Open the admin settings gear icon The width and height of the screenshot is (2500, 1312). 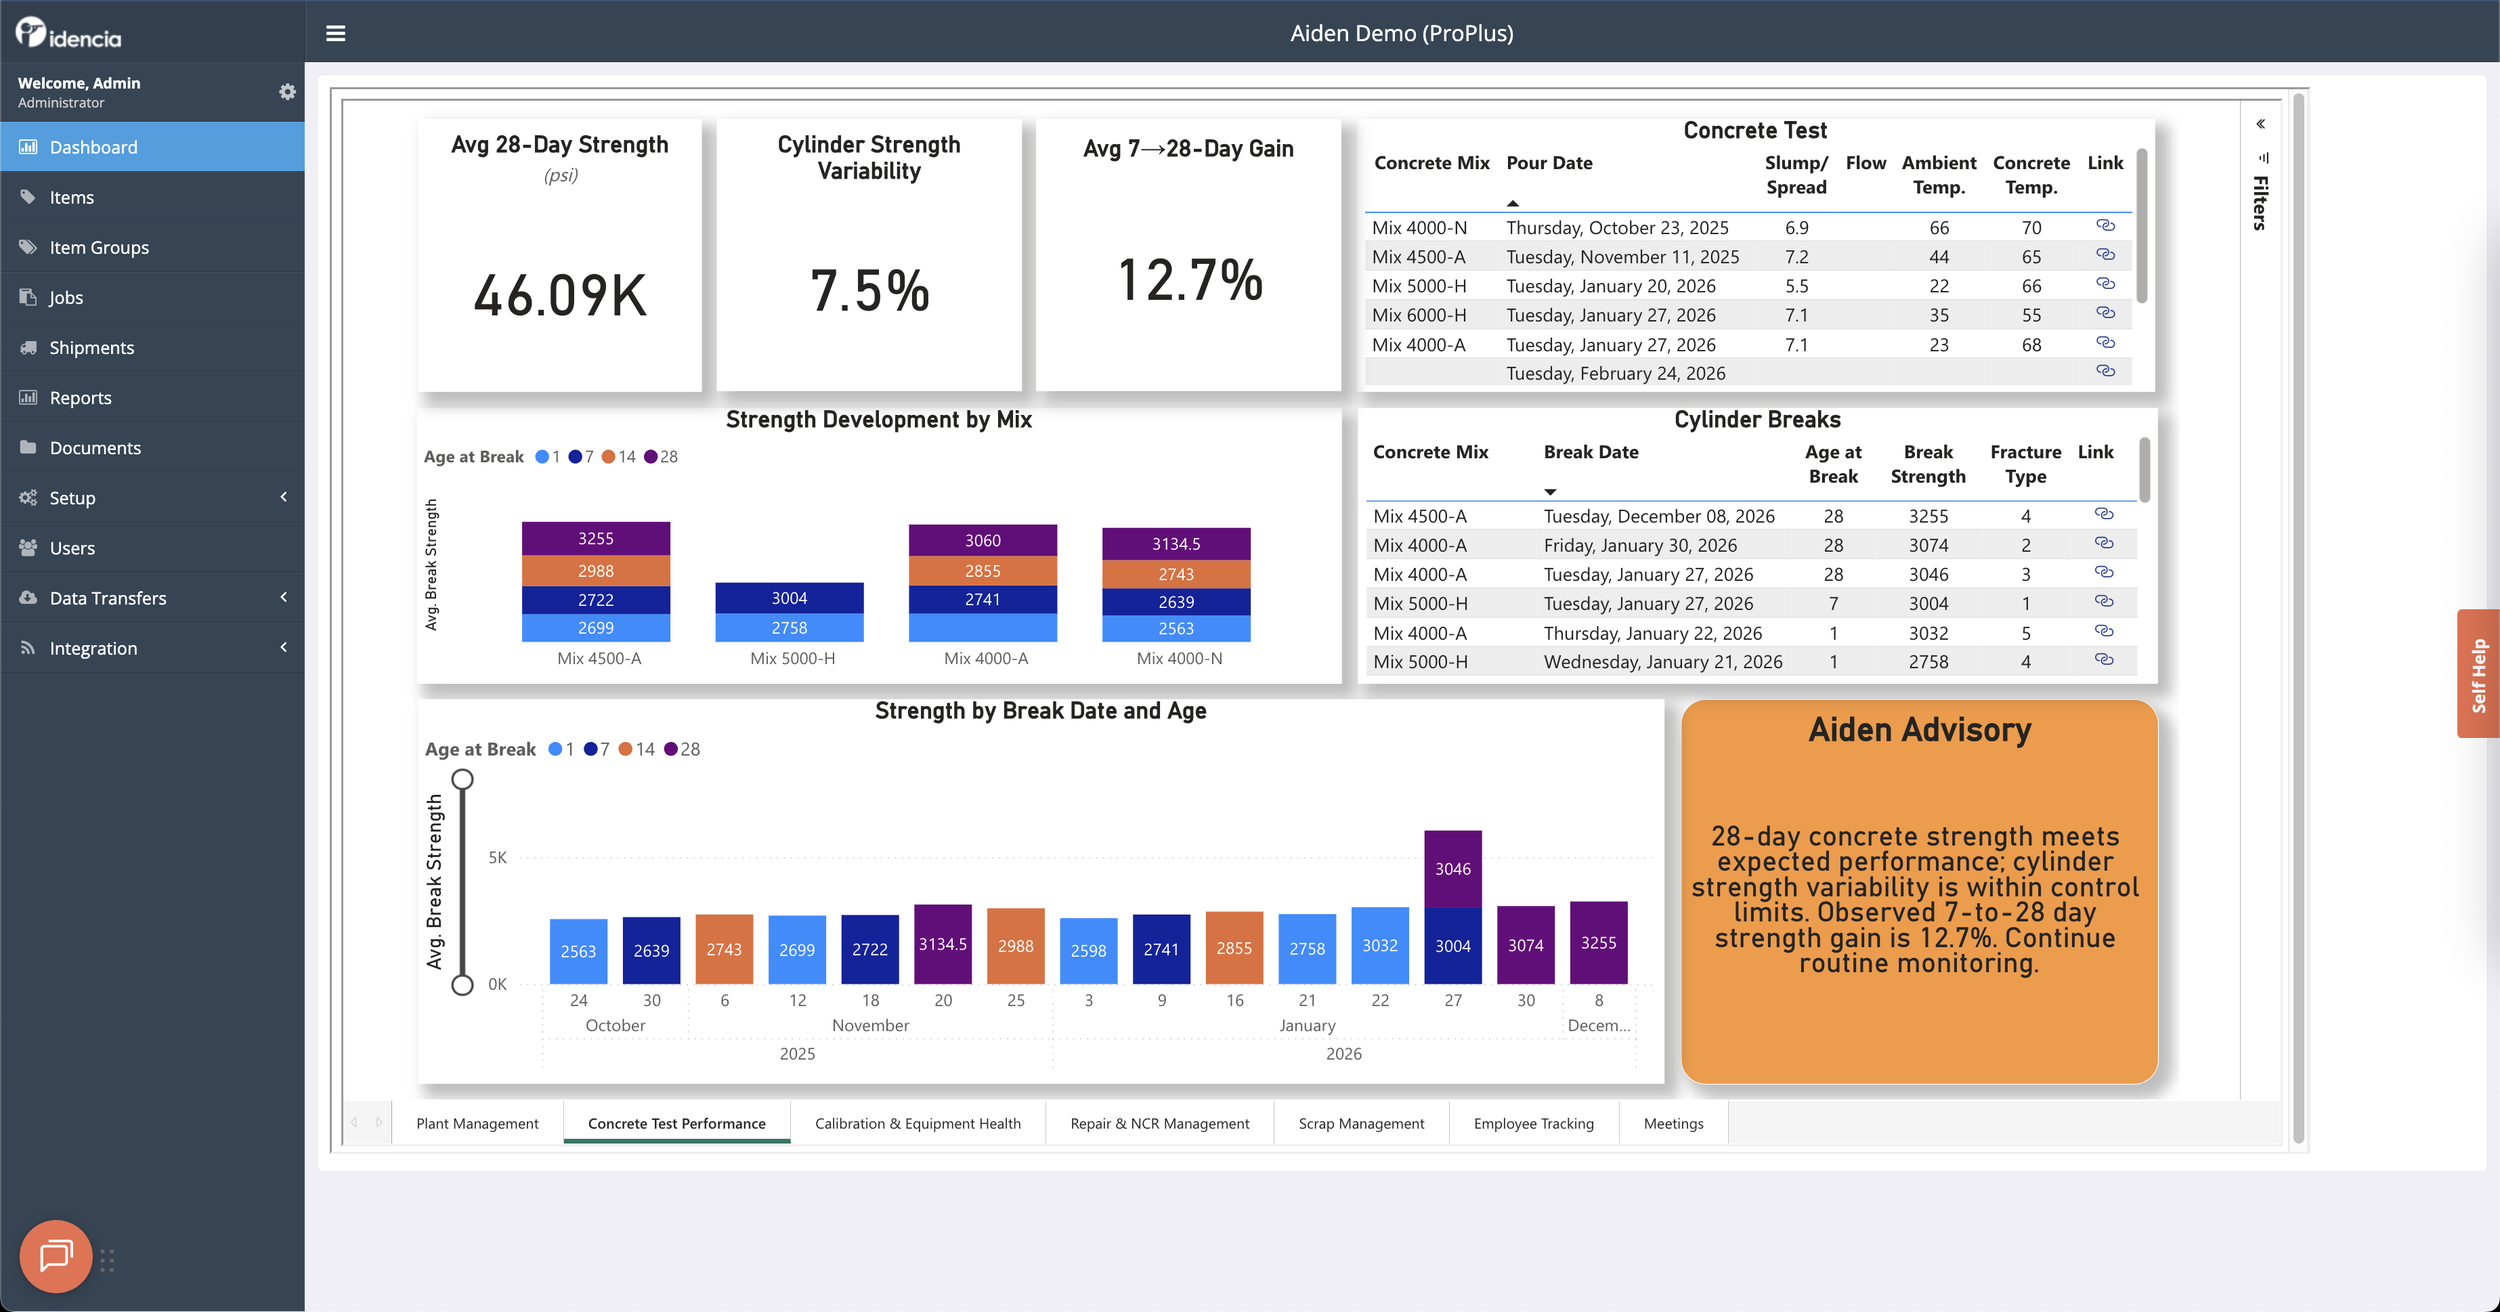click(287, 92)
